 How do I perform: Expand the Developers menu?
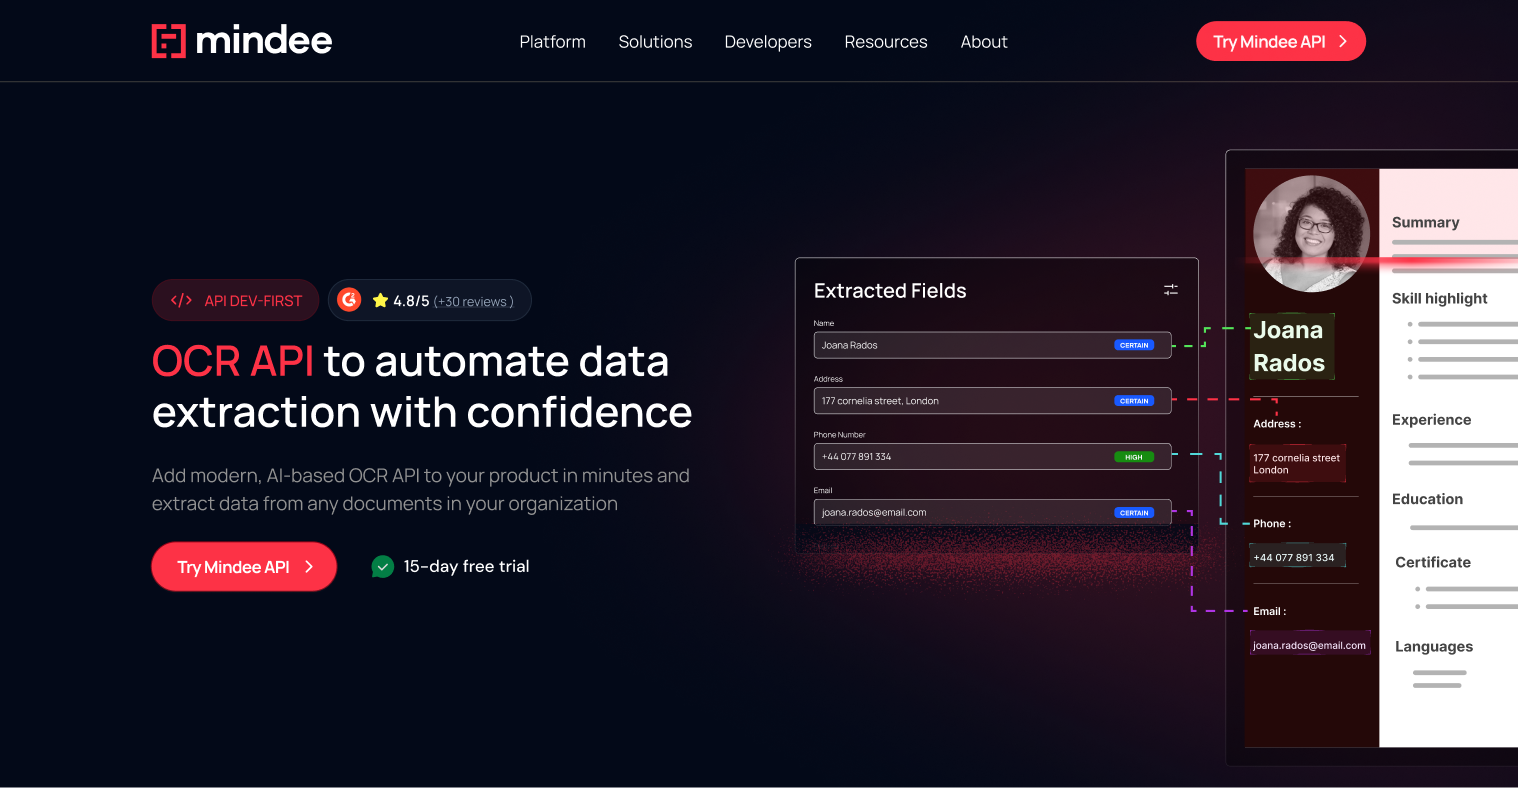pyautogui.click(x=768, y=41)
